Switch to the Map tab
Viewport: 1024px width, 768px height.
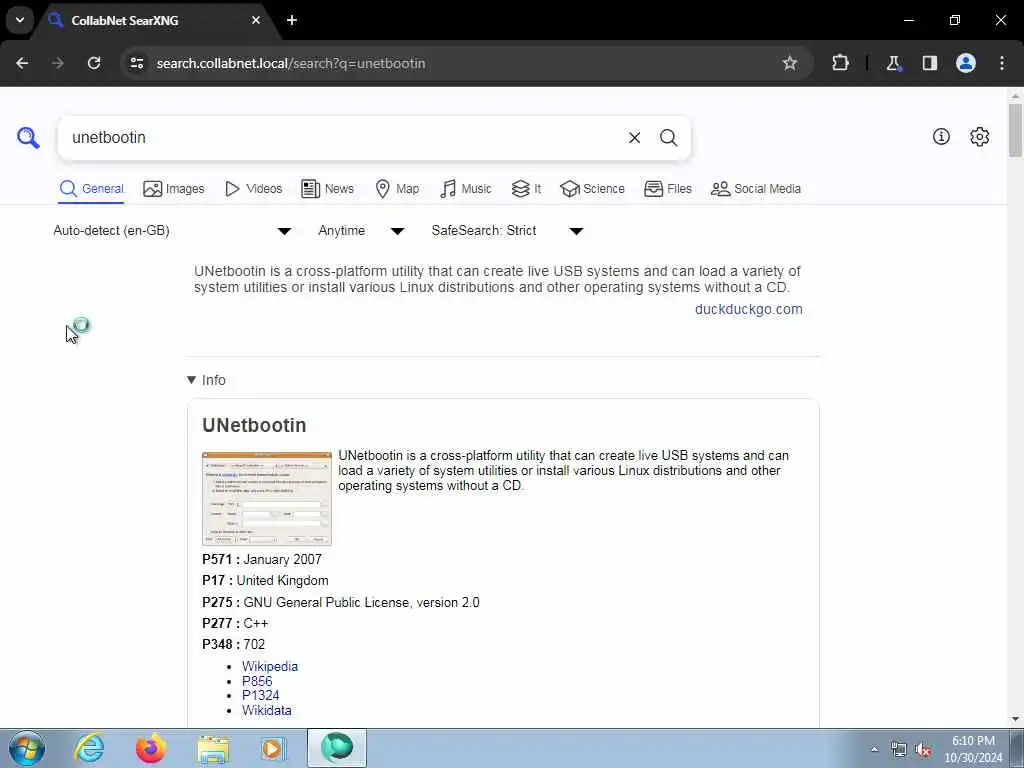click(397, 189)
